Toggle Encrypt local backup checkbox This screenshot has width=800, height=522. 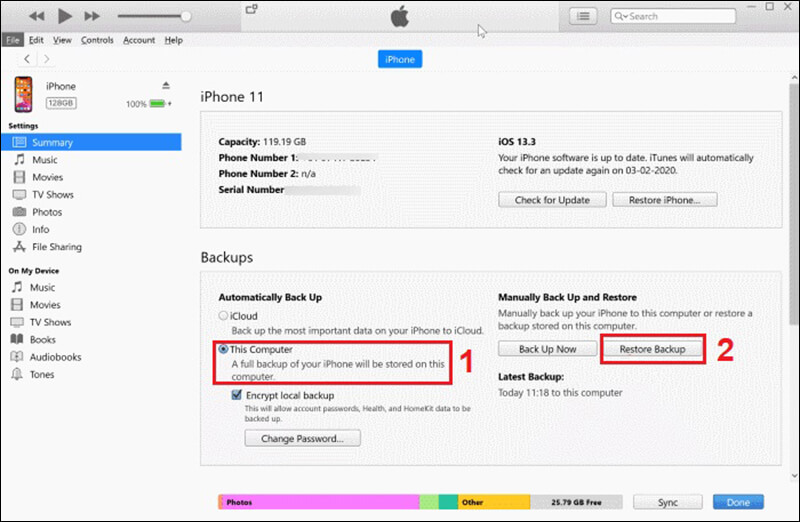(x=237, y=395)
